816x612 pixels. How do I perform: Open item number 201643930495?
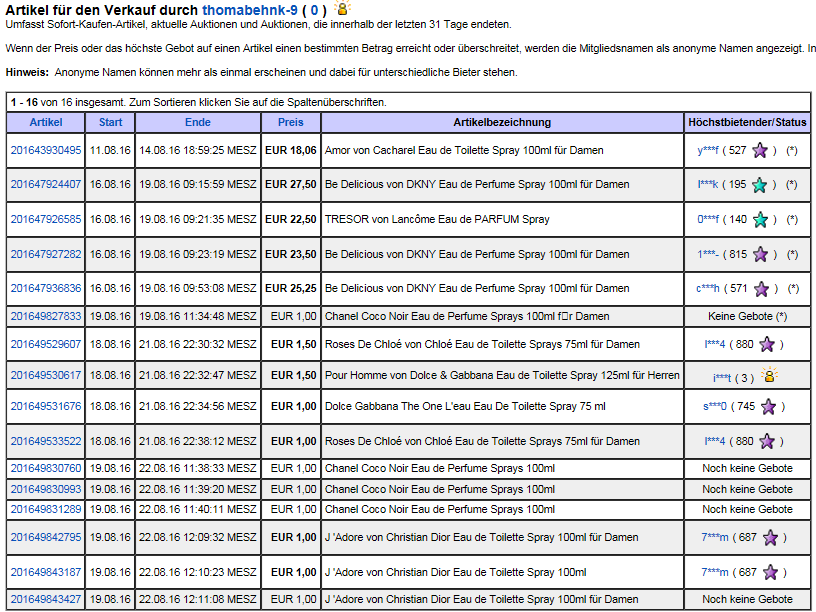pos(46,150)
